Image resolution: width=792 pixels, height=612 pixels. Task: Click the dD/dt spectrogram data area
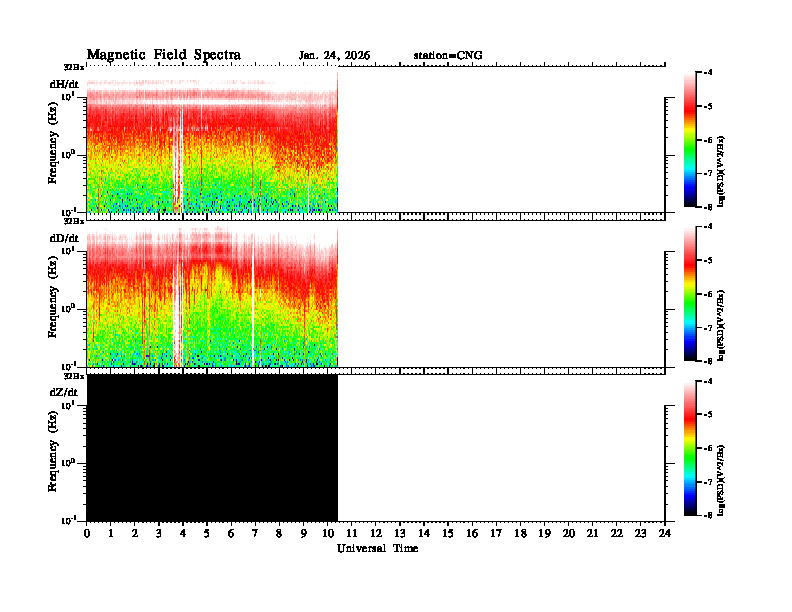pyautogui.click(x=212, y=296)
